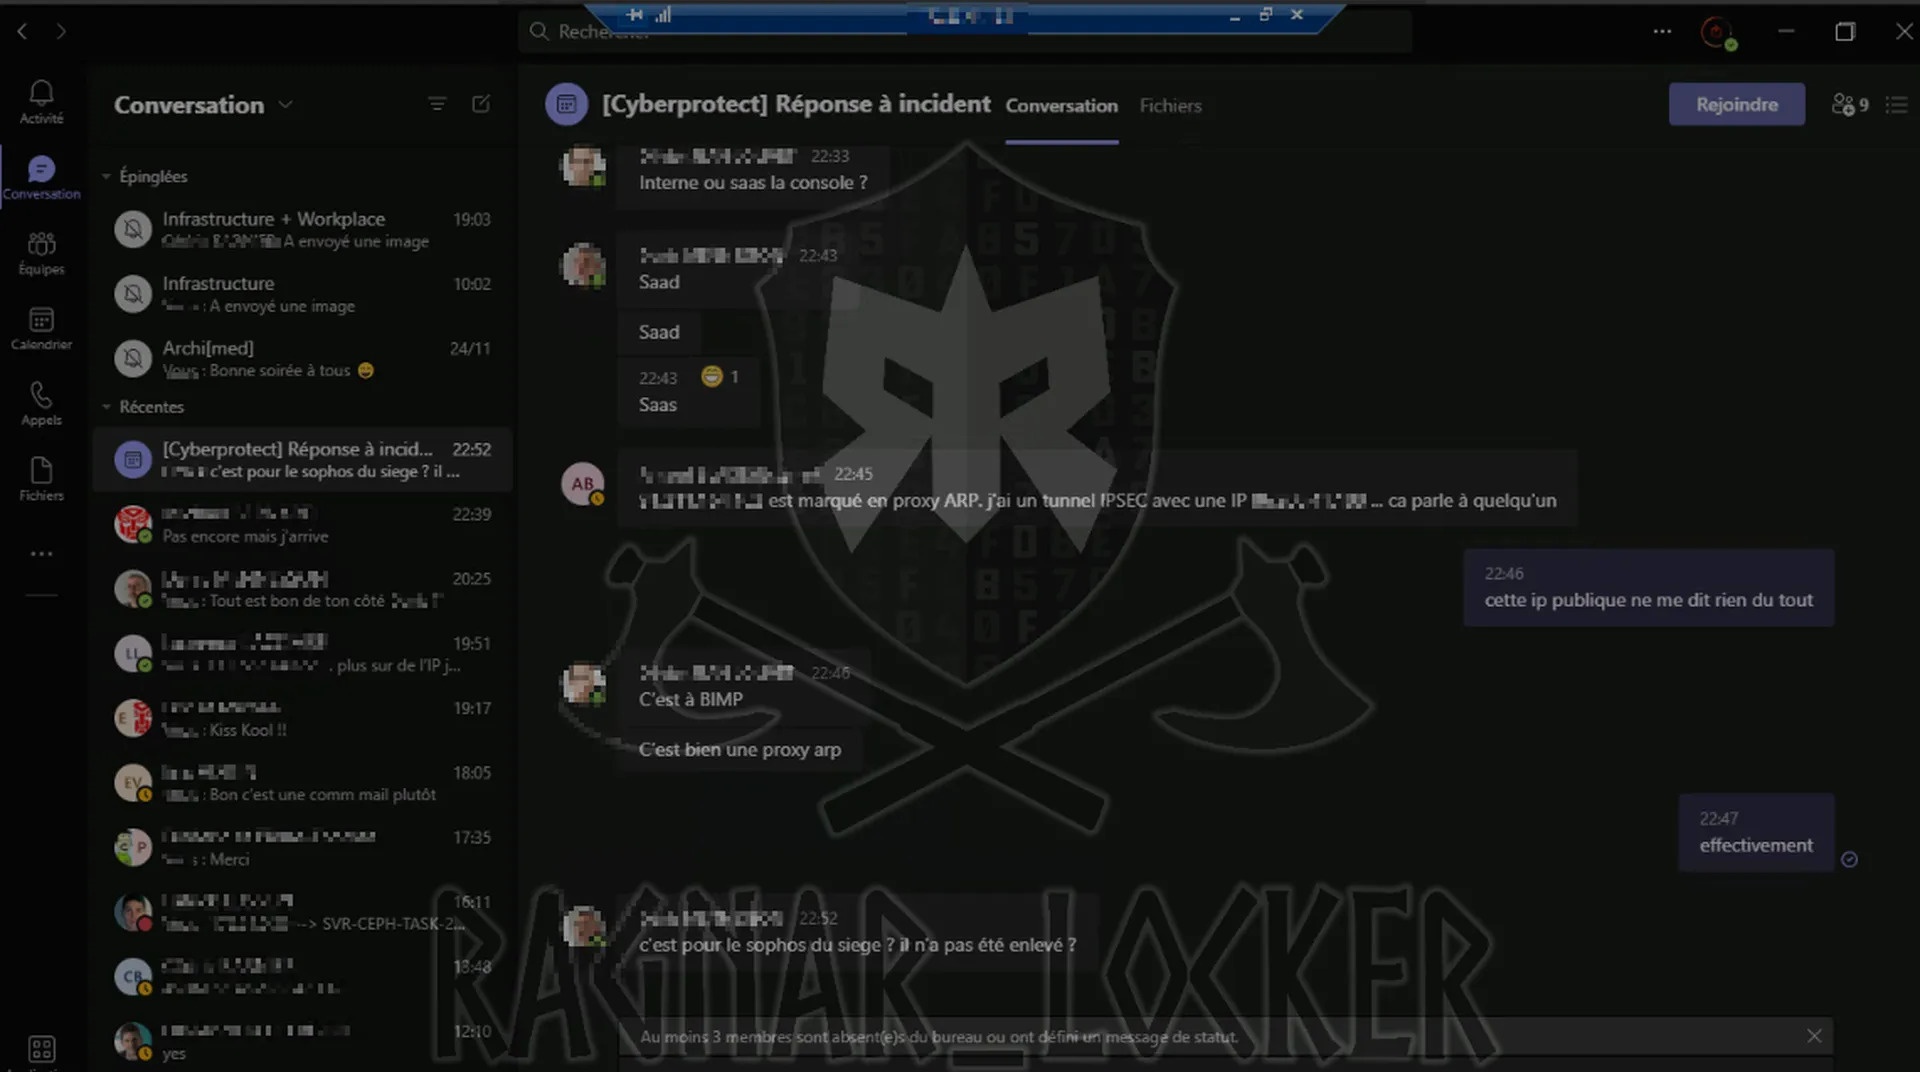Open the chat saying 'Tout est bon de ton côté'

[x=302, y=589]
